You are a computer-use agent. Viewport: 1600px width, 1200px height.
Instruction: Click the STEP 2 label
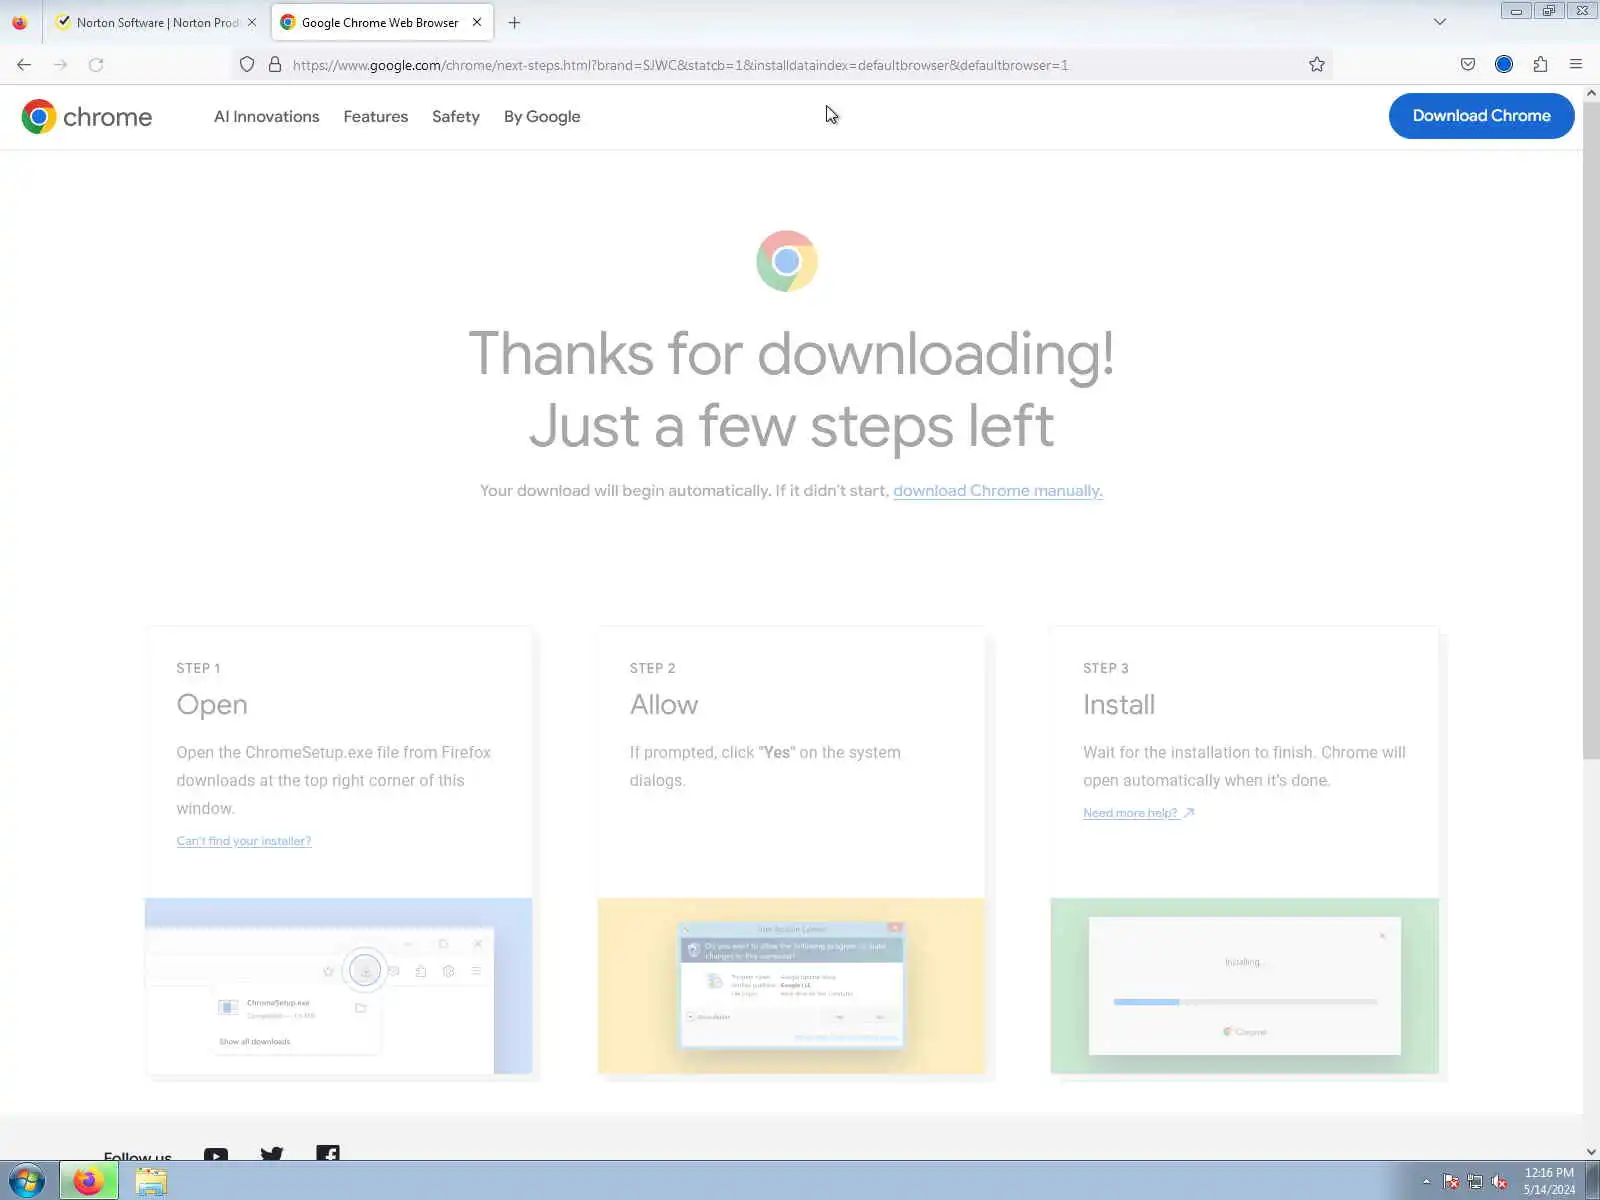652,668
